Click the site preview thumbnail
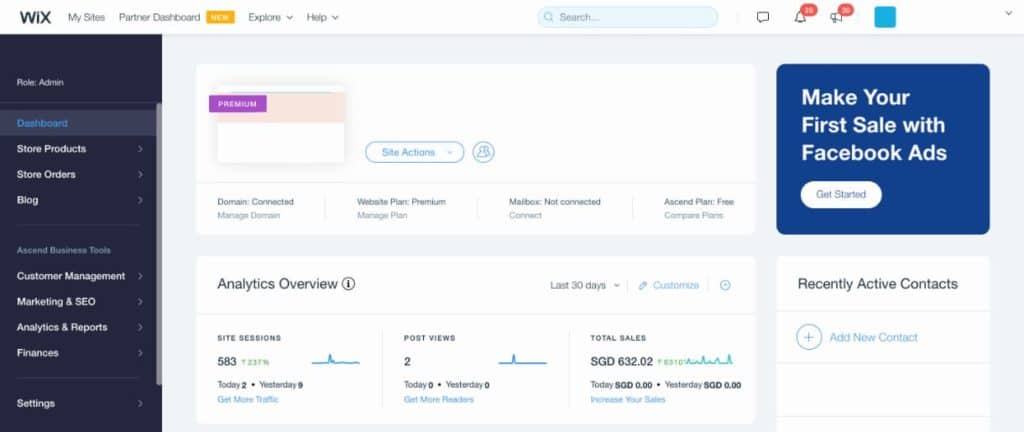Screen dimensions: 1024x432 (x=281, y=124)
